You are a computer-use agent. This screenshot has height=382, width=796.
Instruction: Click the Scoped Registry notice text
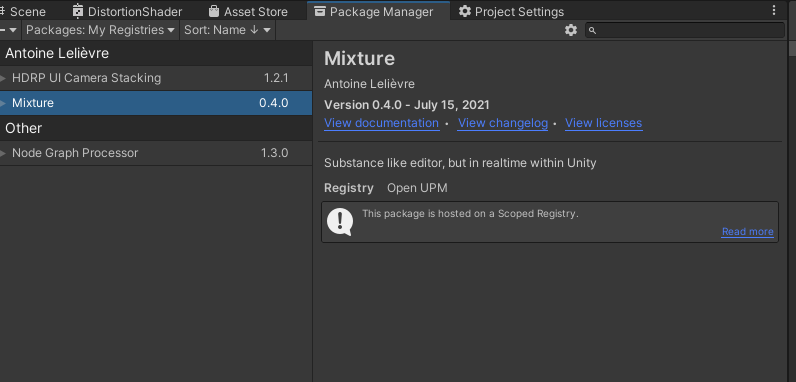point(470,214)
